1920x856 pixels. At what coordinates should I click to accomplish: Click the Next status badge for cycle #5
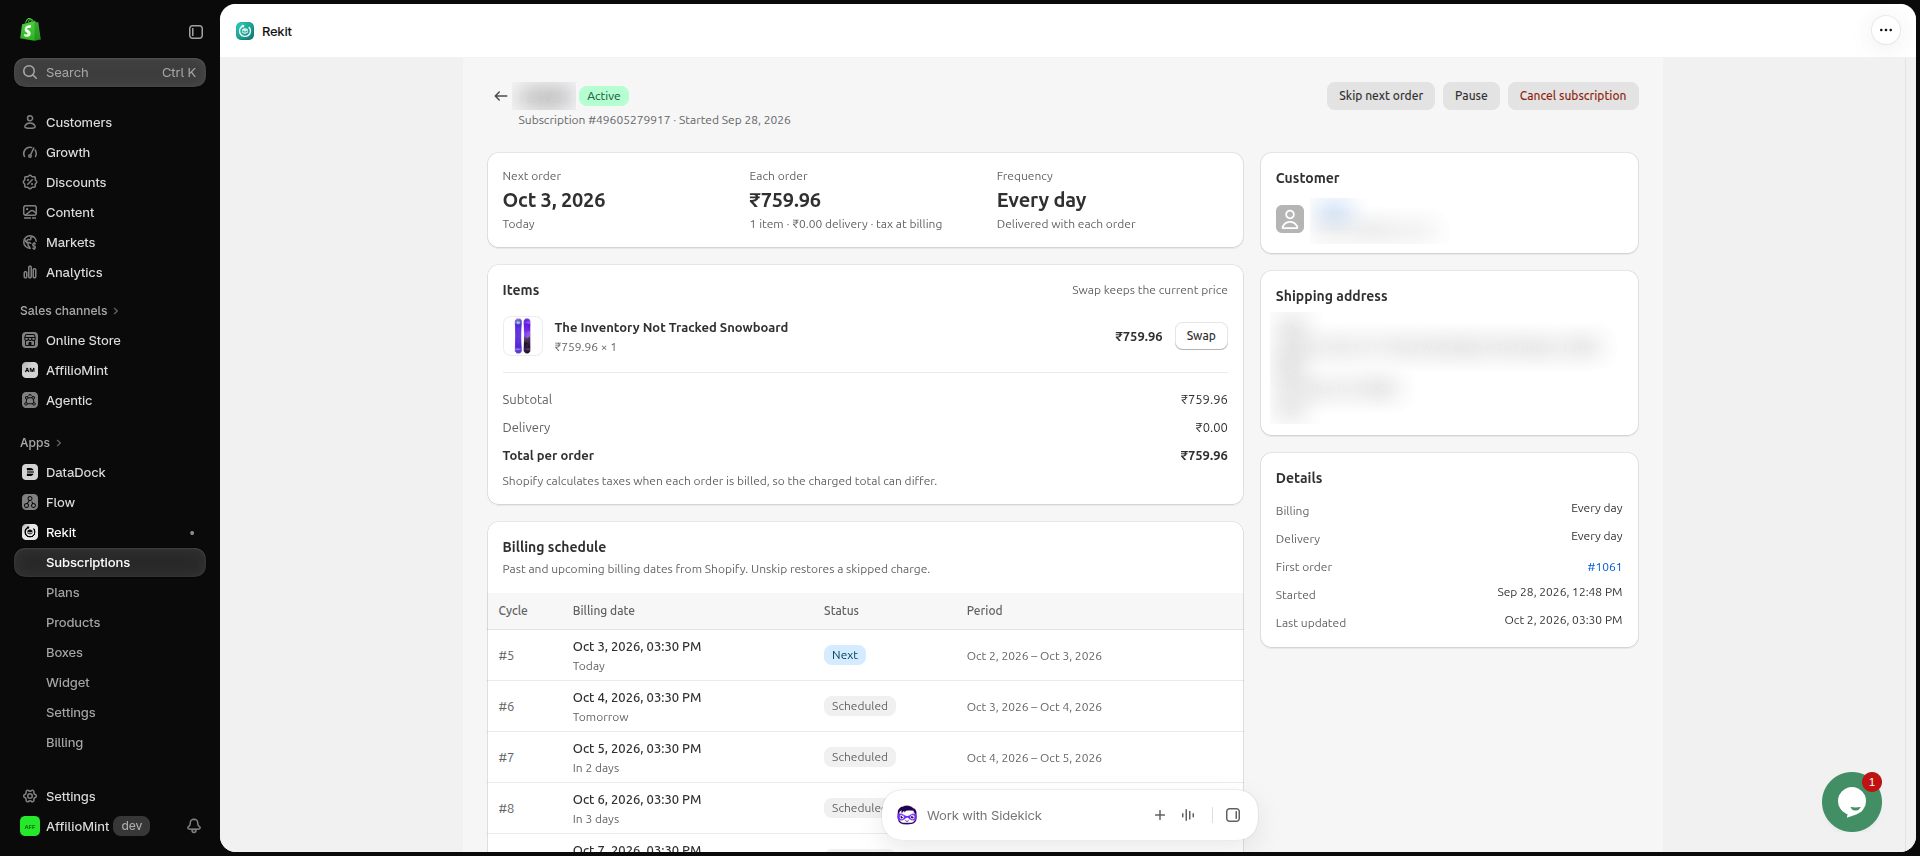coord(845,655)
